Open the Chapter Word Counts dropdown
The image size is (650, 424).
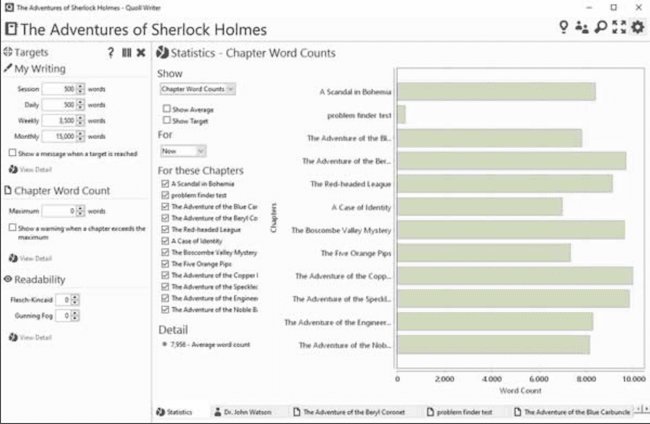[x=197, y=89]
